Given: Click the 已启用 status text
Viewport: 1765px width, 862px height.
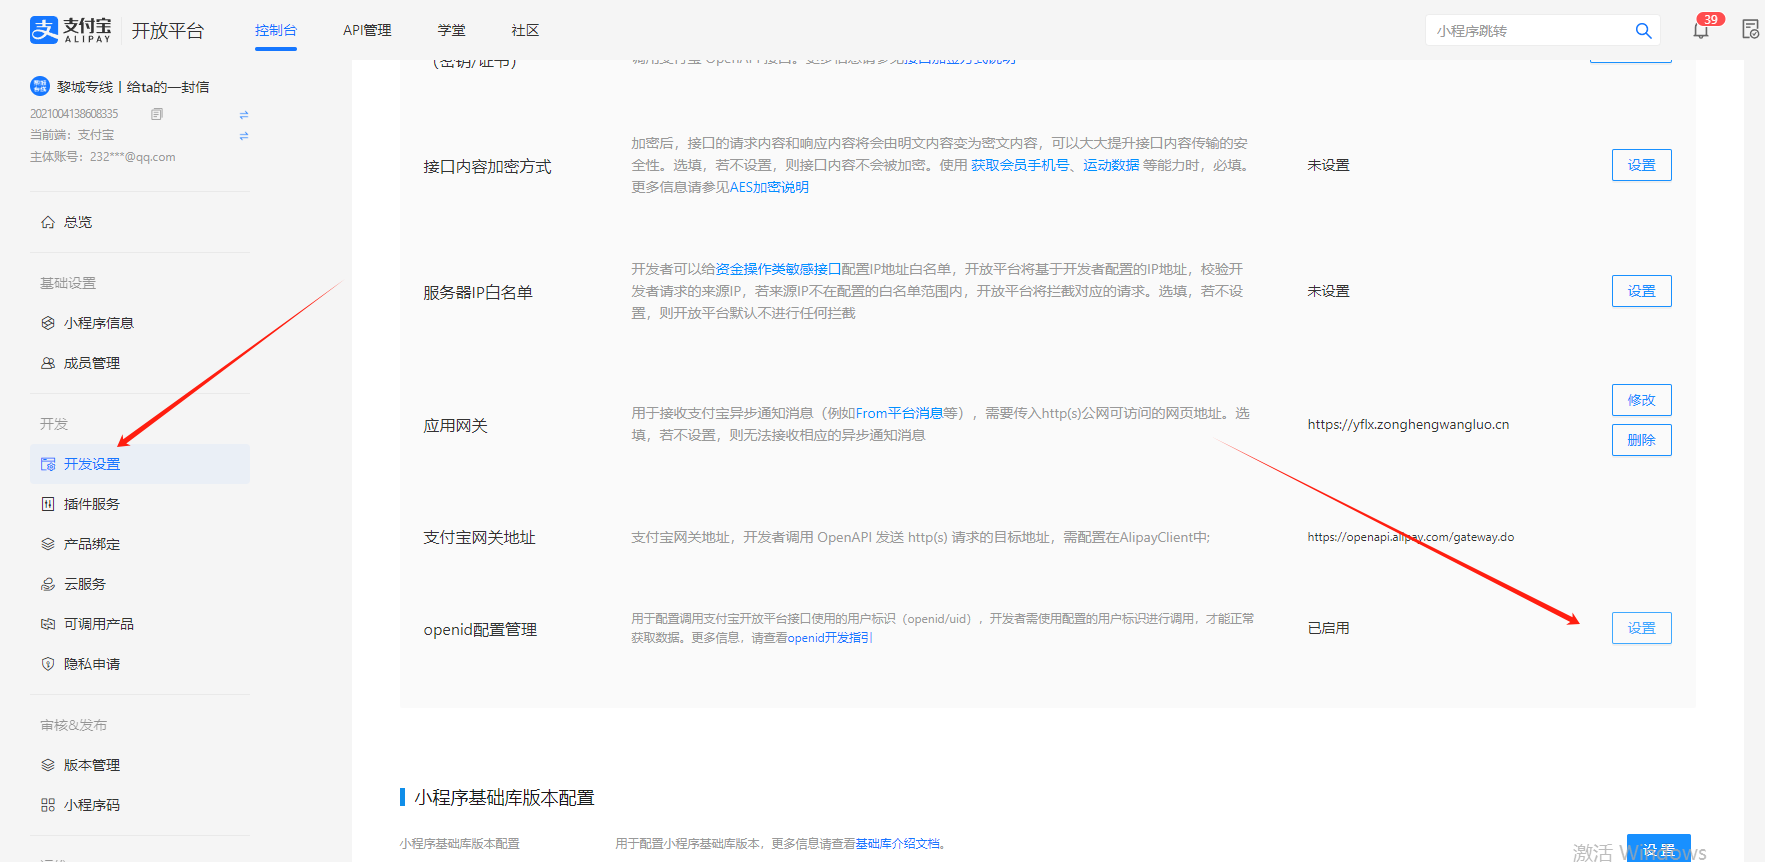Looking at the screenshot, I should click(x=1328, y=628).
